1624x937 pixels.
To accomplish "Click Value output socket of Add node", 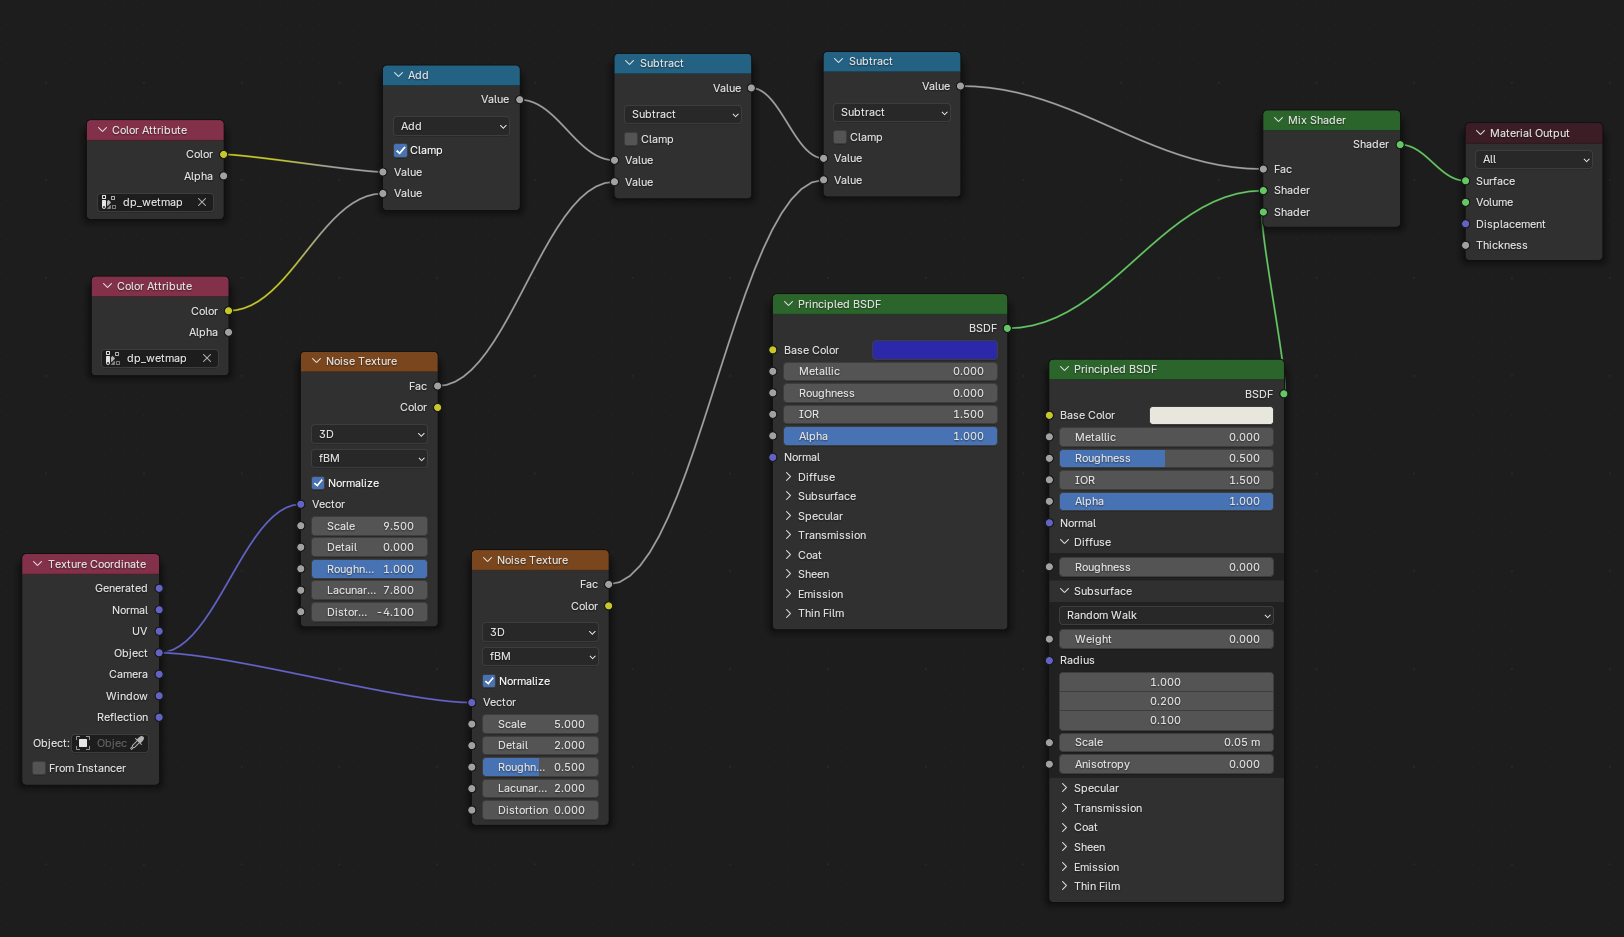I will click(x=519, y=99).
